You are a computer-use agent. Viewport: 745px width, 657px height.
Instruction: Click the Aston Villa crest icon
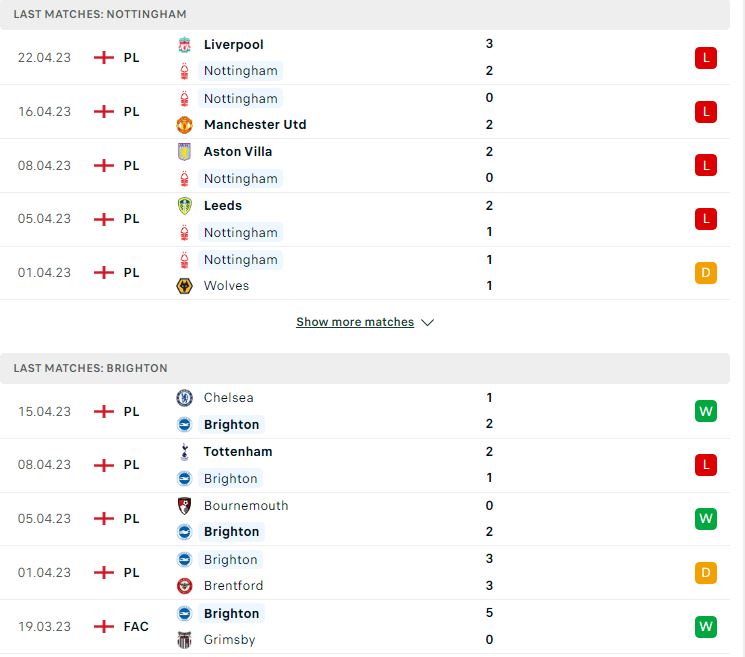pyautogui.click(x=184, y=152)
